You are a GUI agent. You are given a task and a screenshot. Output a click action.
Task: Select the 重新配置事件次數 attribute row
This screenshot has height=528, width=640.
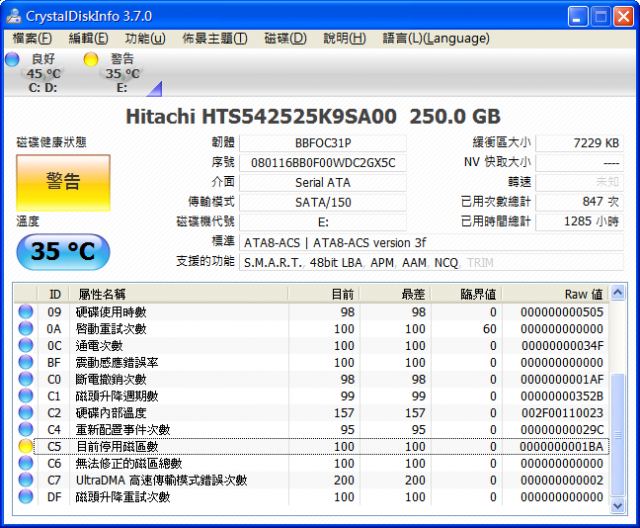coord(311,429)
